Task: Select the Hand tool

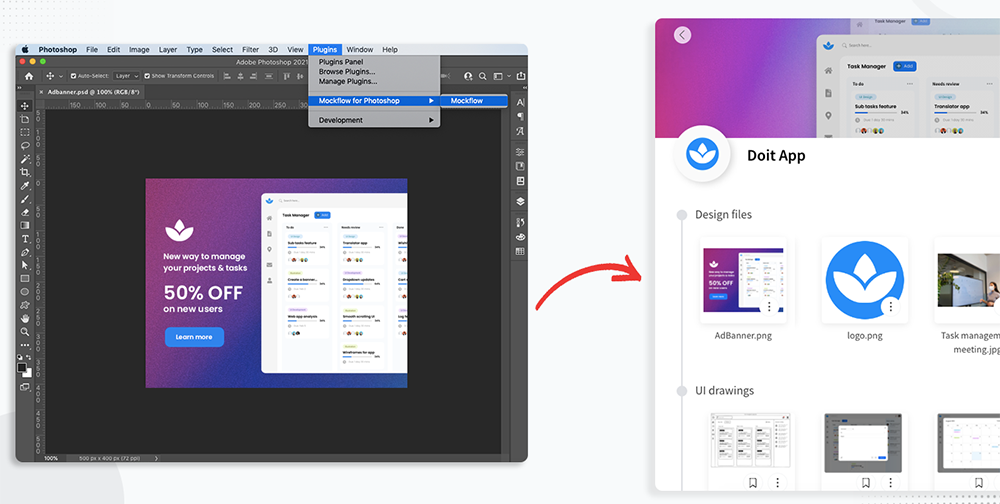Action: tap(25, 318)
